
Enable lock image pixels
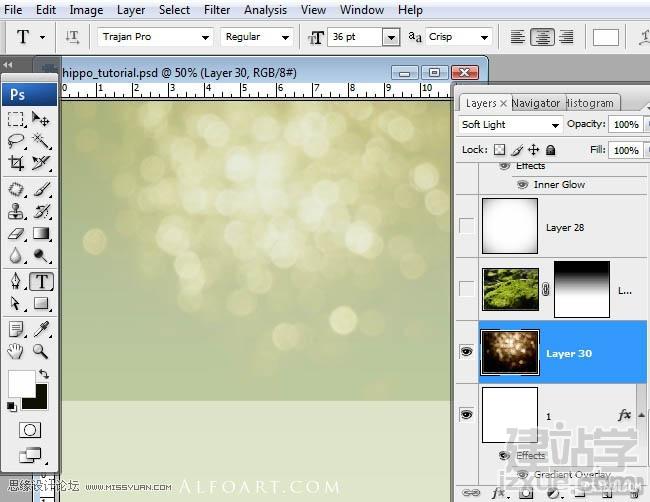(x=517, y=150)
